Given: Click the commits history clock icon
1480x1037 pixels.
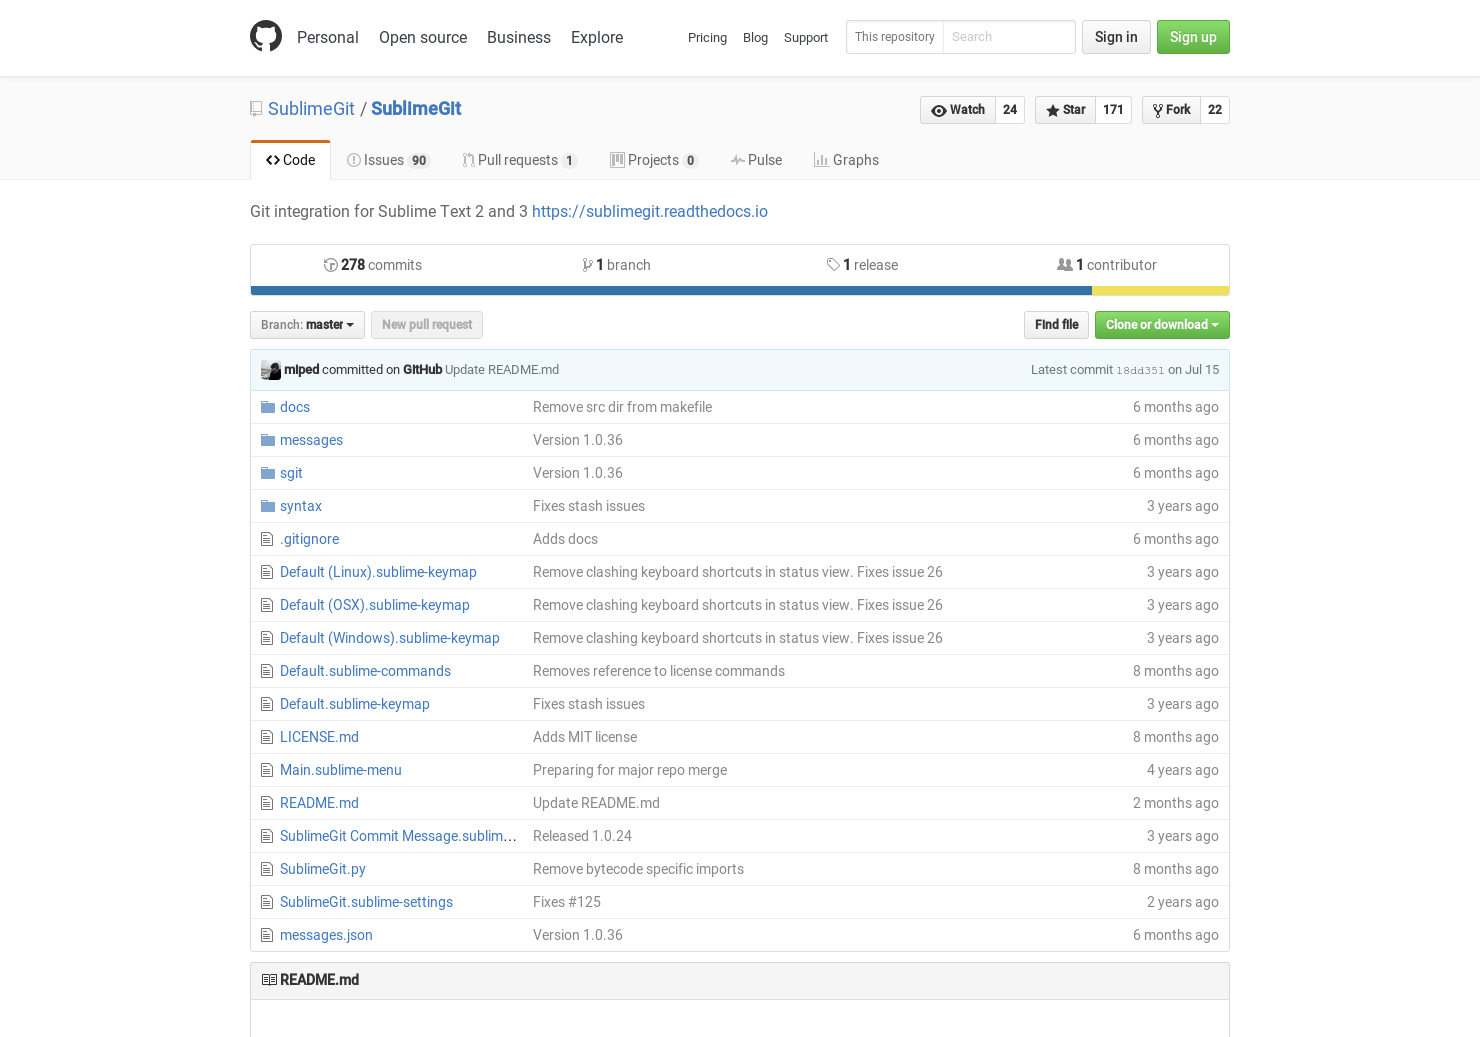Looking at the screenshot, I should pyautogui.click(x=330, y=265).
